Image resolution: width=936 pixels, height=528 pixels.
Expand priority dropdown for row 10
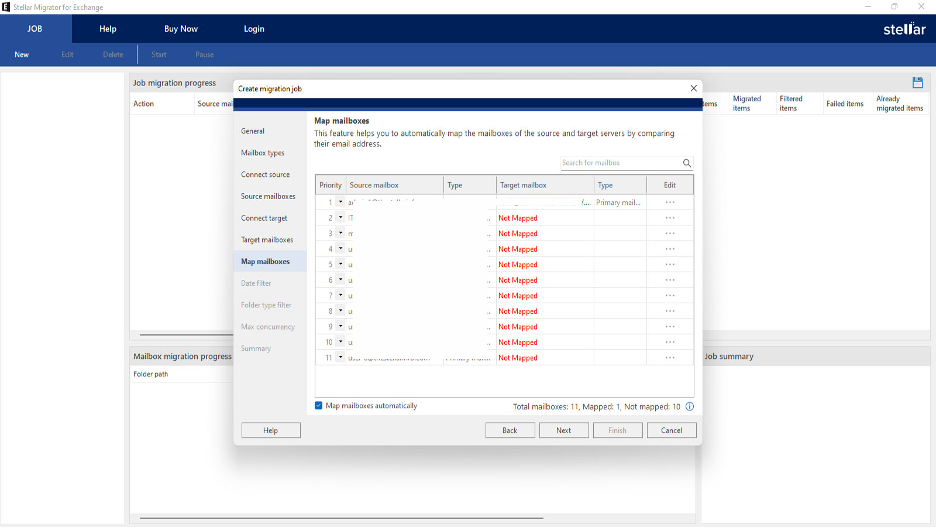coord(340,342)
